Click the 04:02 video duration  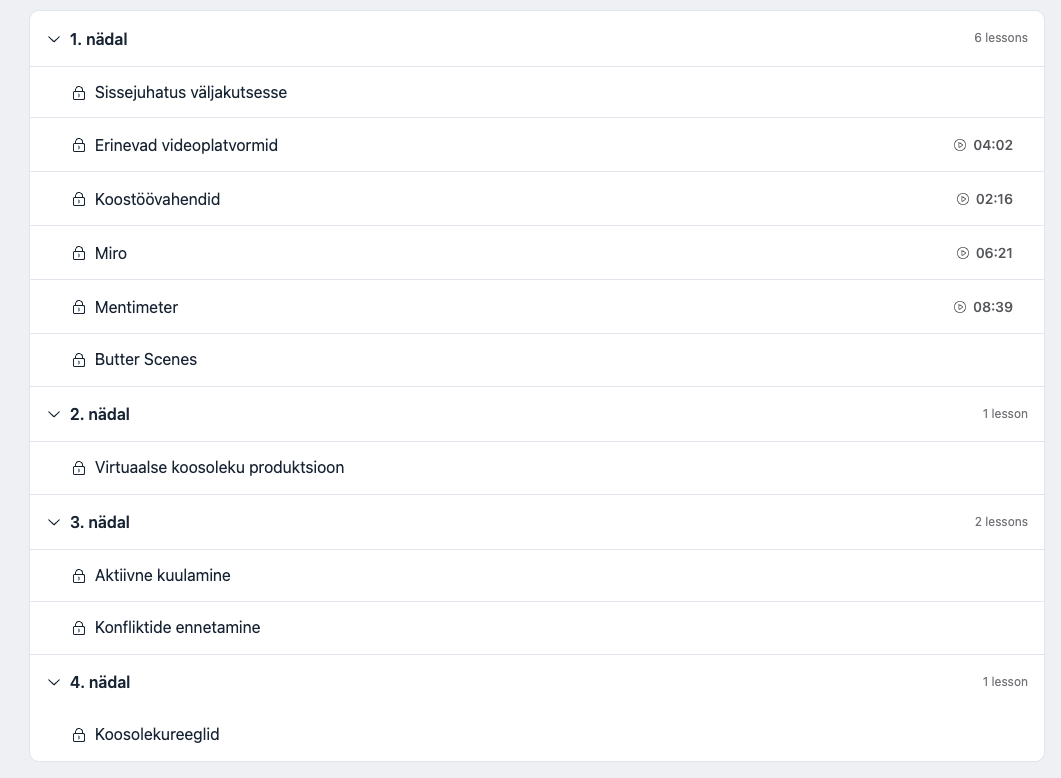(993, 145)
